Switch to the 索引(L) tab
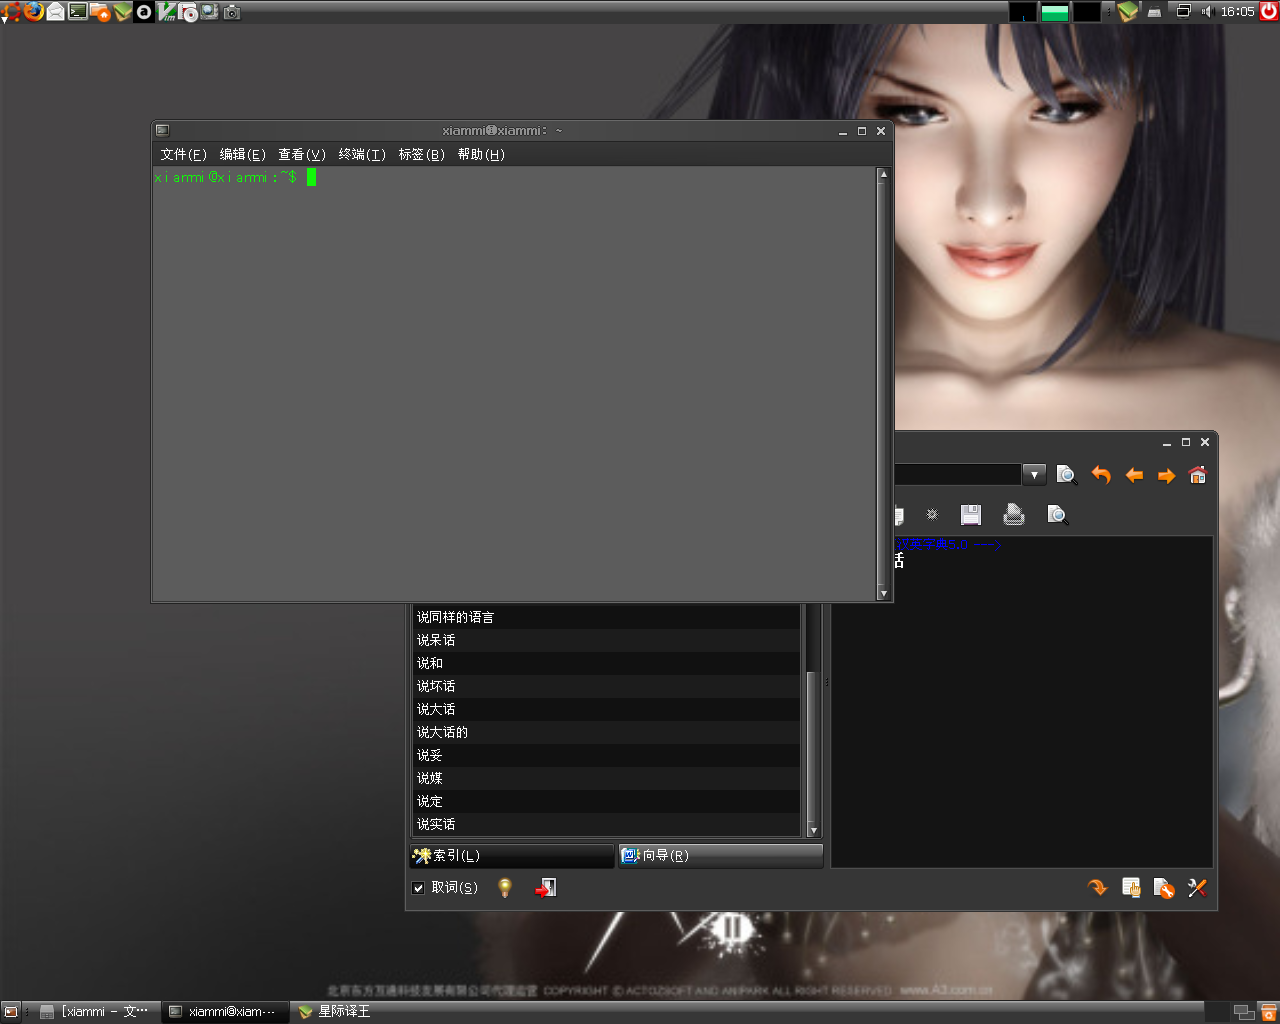This screenshot has width=1280, height=1024. point(512,856)
